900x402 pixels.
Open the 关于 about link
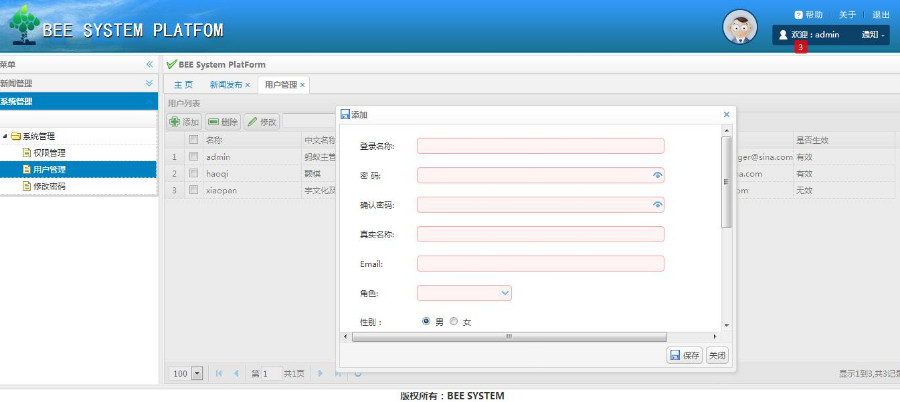(847, 15)
